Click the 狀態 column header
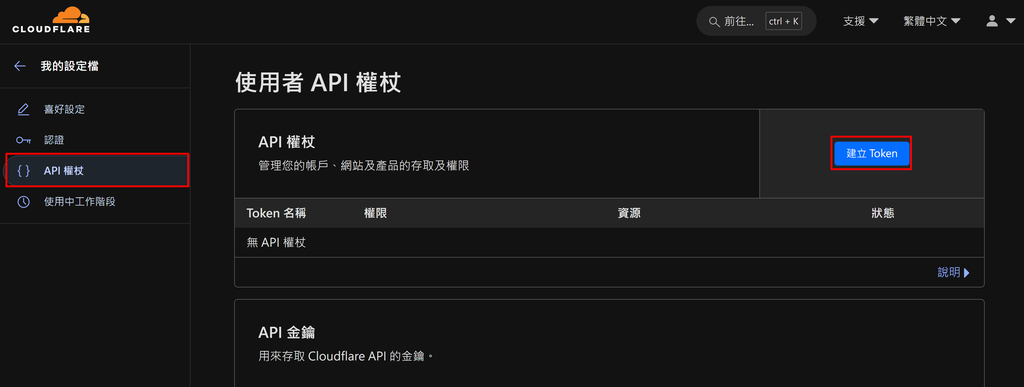Image resolution: width=1024 pixels, height=387 pixels. (882, 213)
